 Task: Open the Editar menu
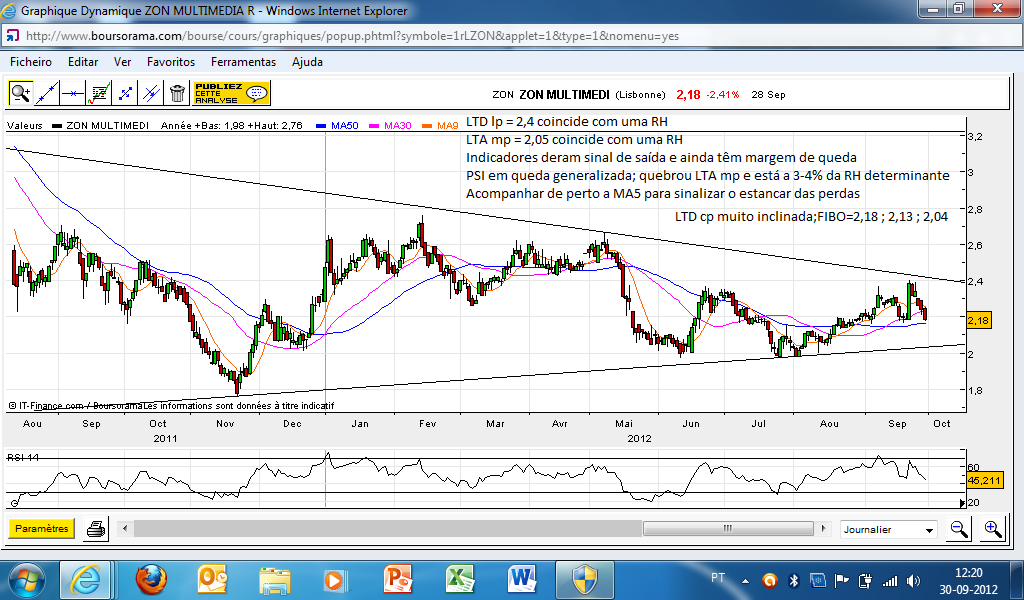coord(83,62)
